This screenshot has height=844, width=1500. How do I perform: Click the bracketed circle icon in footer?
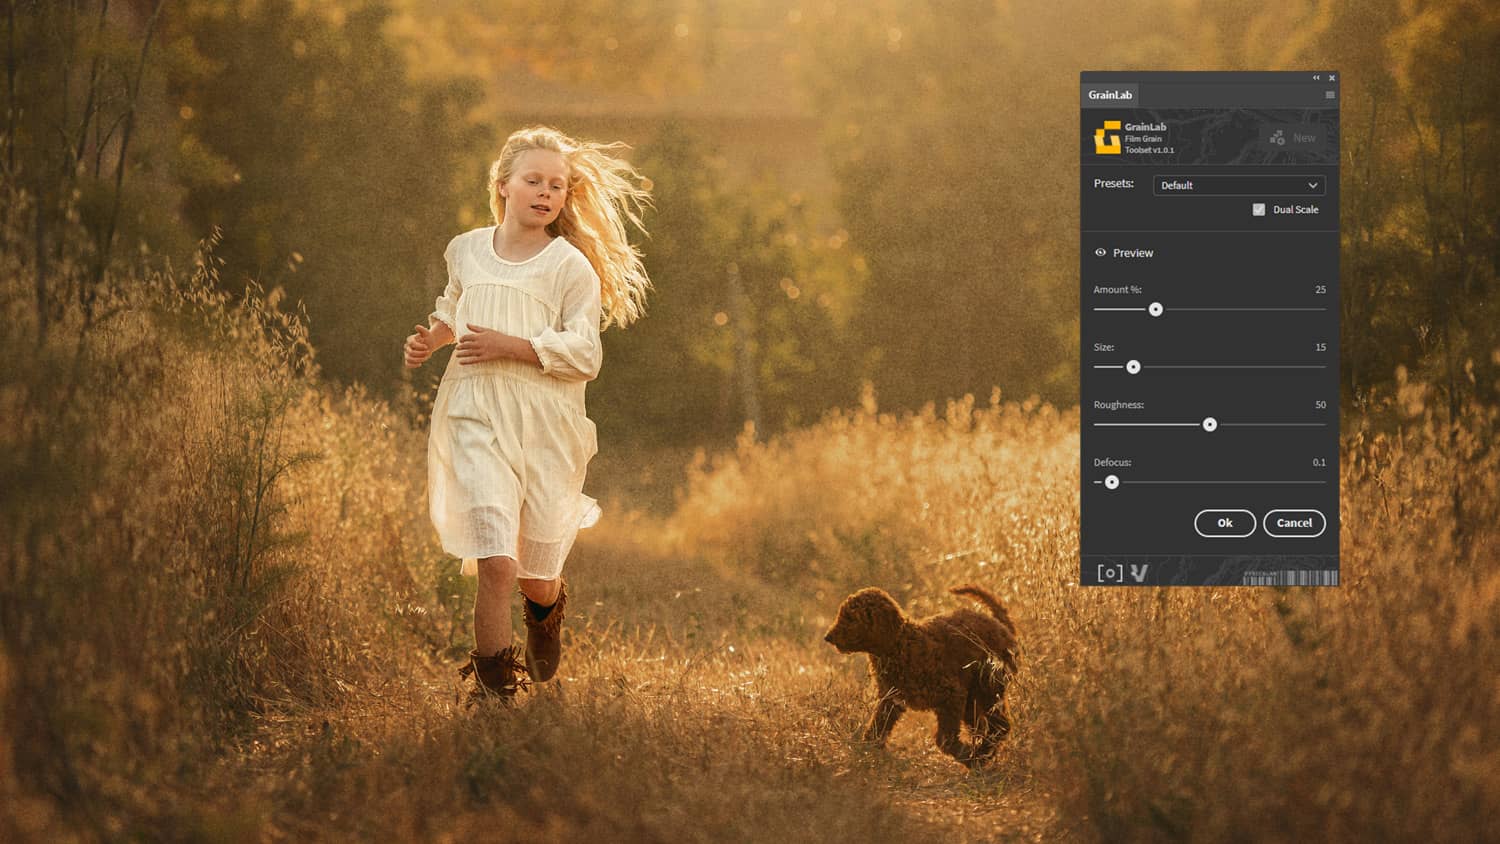1109,573
